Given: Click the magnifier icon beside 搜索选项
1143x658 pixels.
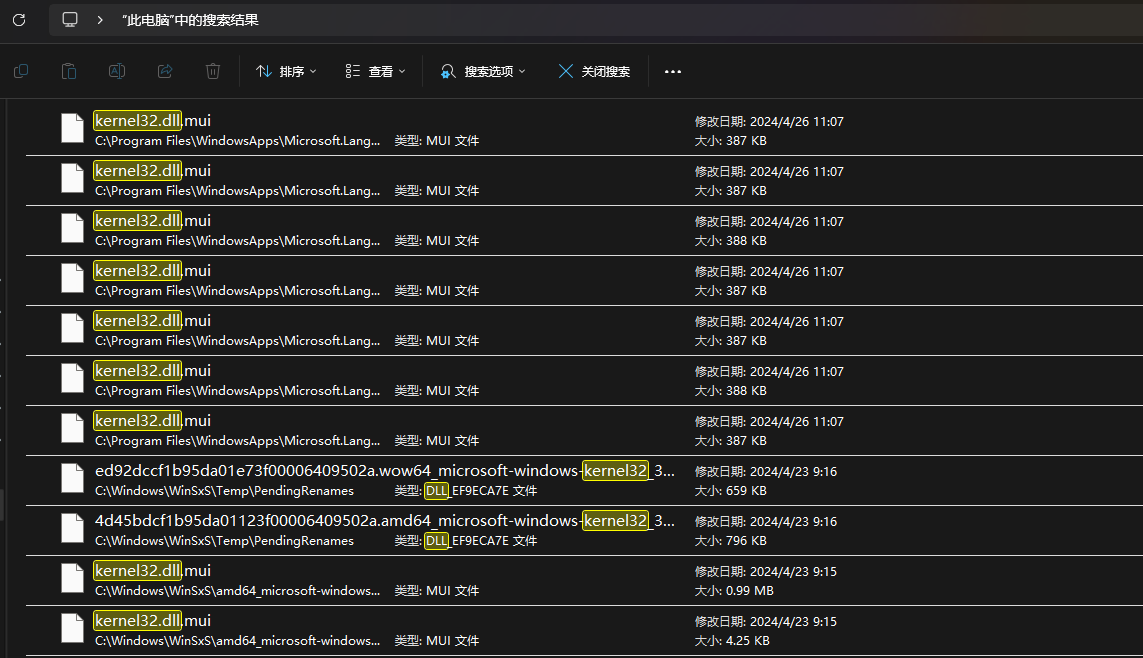Looking at the screenshot, I should [x=447, y=71].
